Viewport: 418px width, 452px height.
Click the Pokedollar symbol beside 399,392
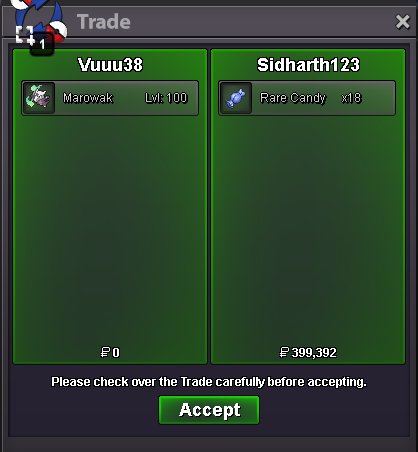click(284, 352)
